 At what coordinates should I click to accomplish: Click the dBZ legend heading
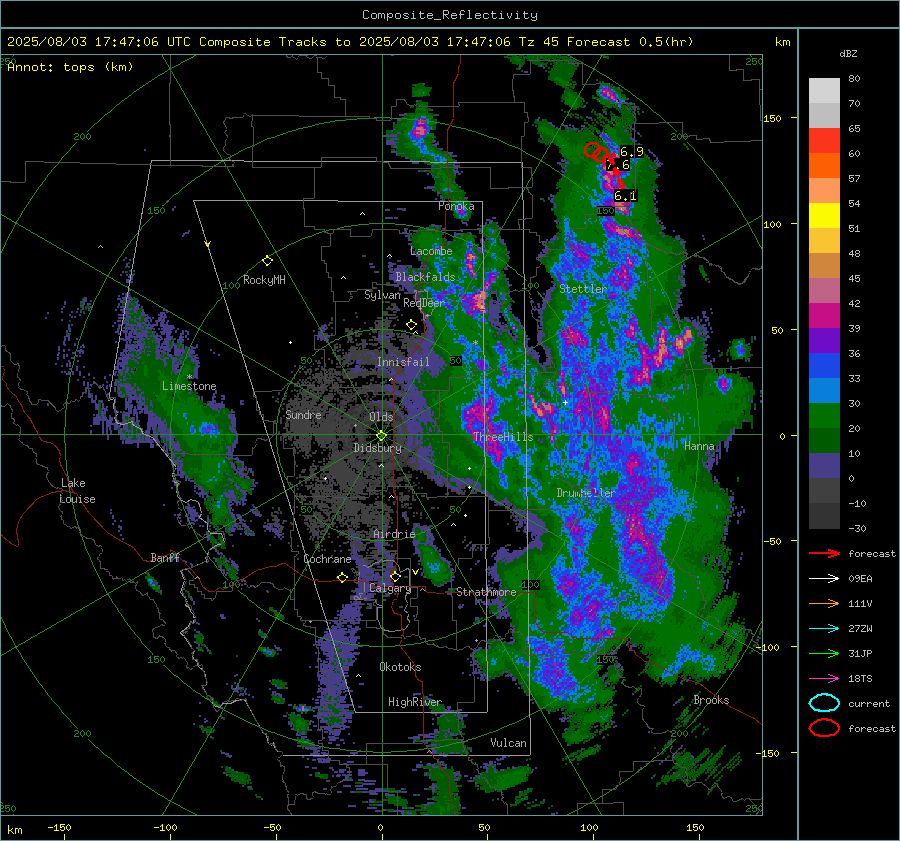point(848,53)
